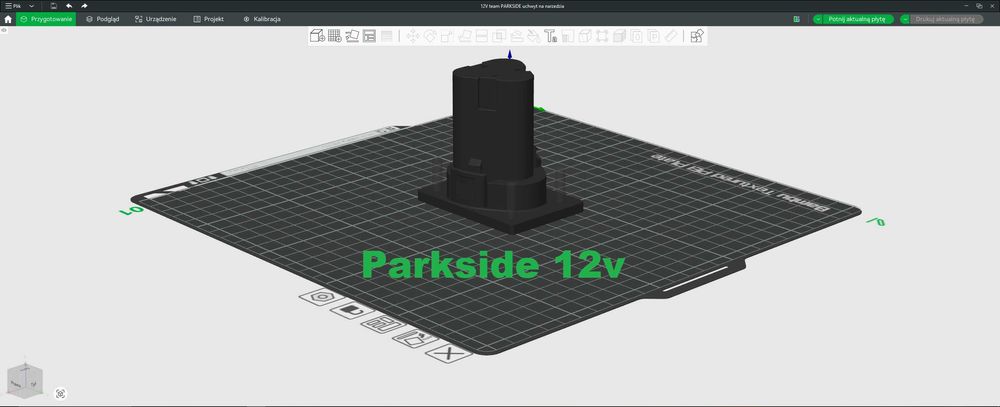Click the plate's lock icon

(352, 311)
